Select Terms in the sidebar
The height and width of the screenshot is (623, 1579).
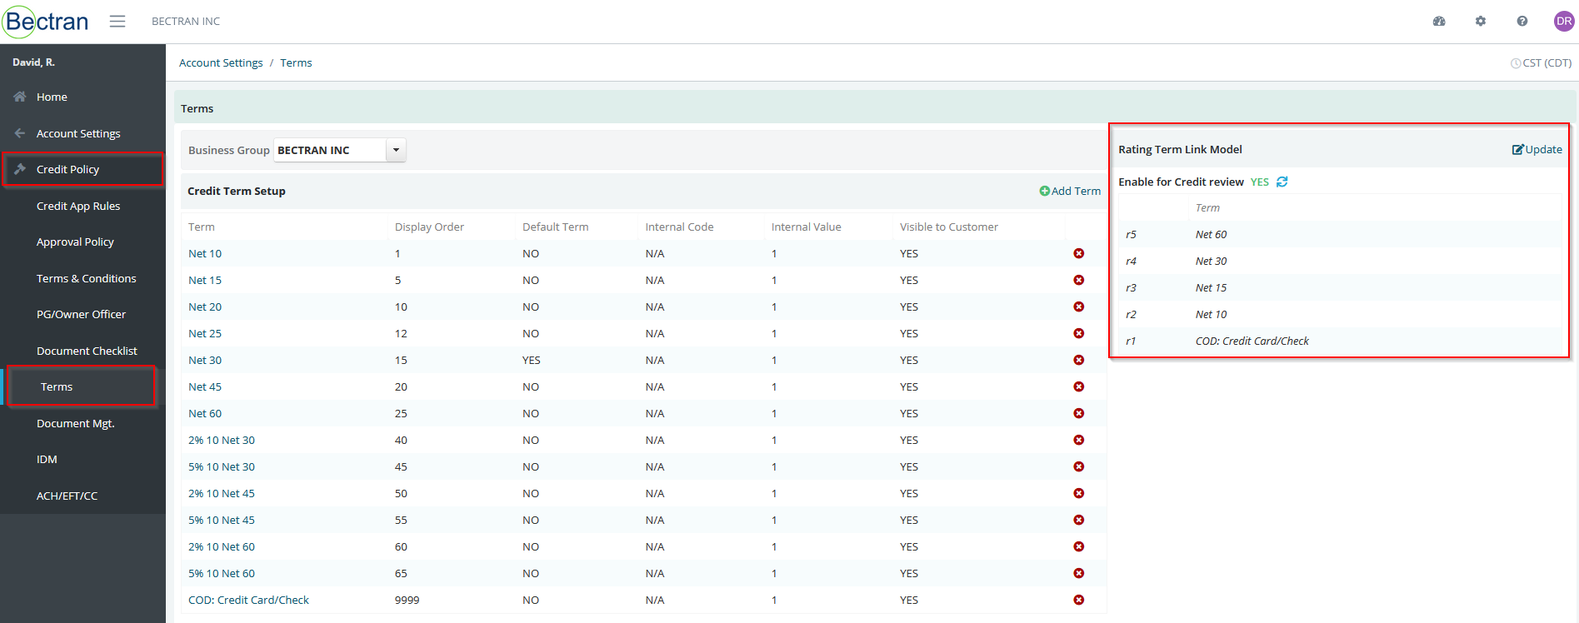pyautogui.click(x=57, y=387)
